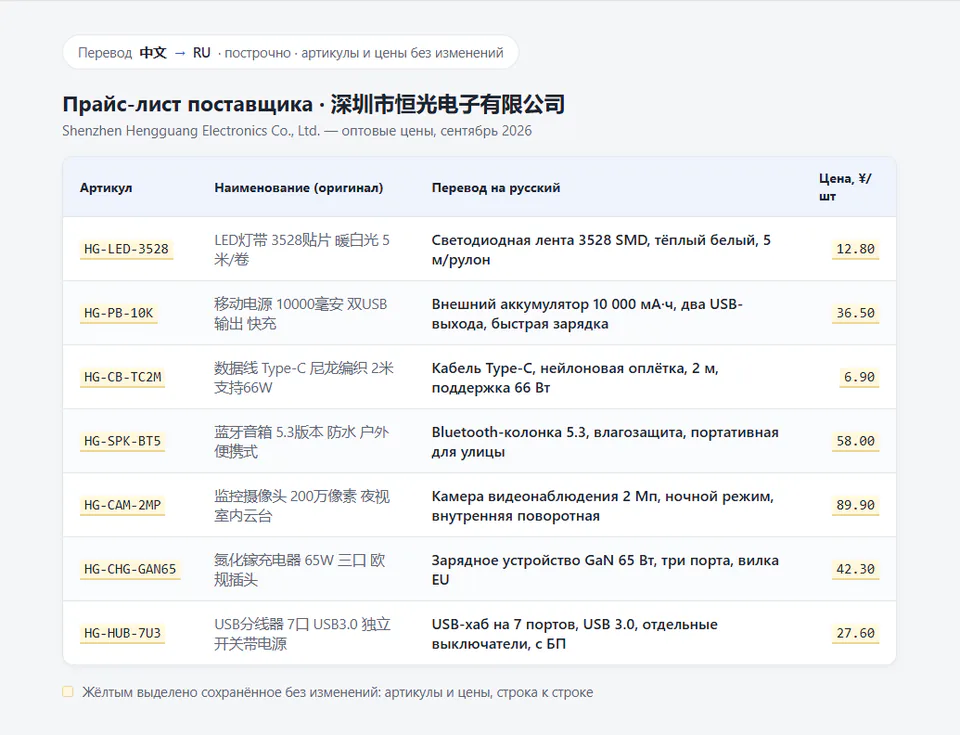The height and width of the screenshot is (735, 960).
Task: Click the price 12.80
Action: coord(855,249)
